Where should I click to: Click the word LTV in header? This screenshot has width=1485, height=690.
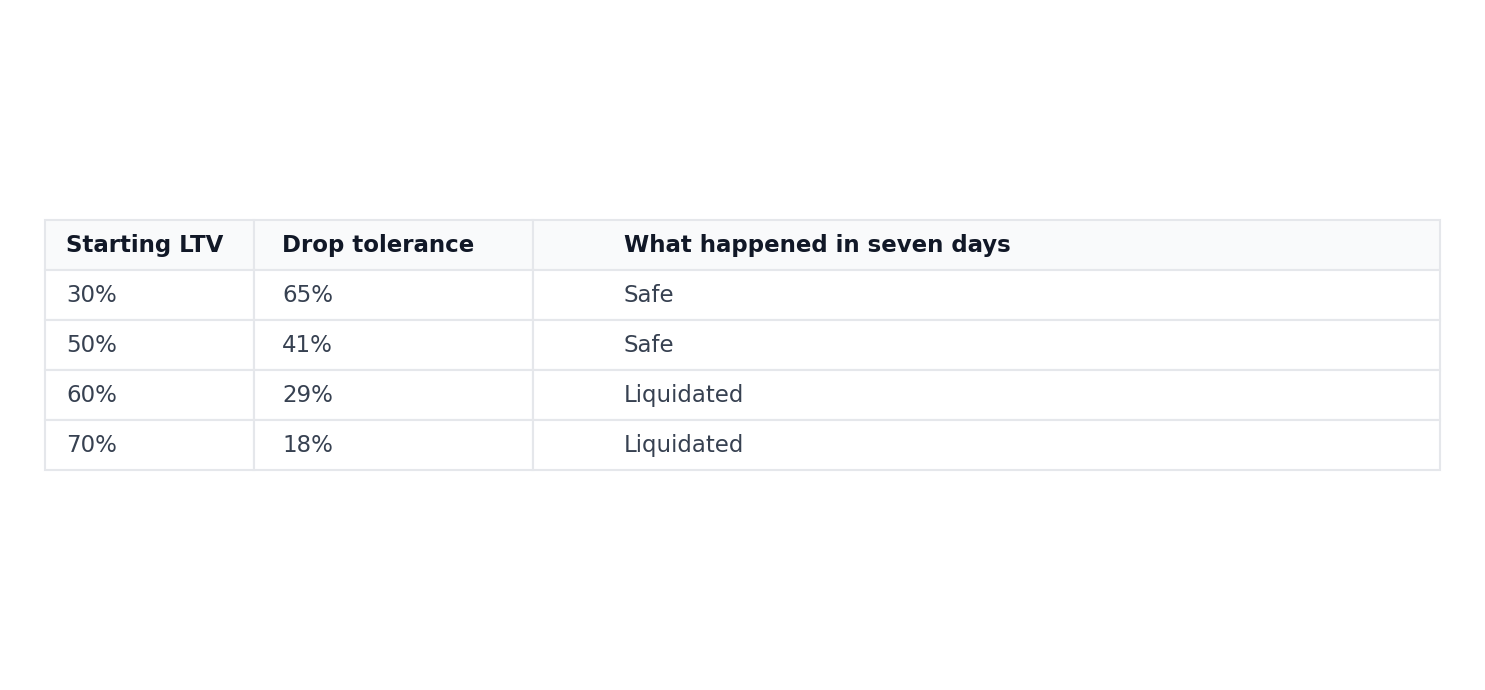coord(201,245)
